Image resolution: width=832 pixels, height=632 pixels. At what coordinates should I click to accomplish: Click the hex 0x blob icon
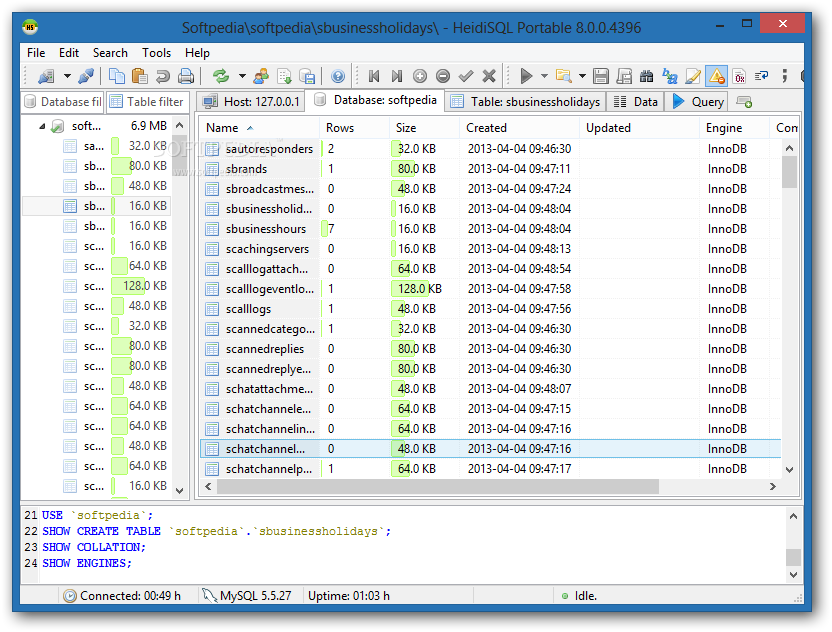tap(740, 76)
